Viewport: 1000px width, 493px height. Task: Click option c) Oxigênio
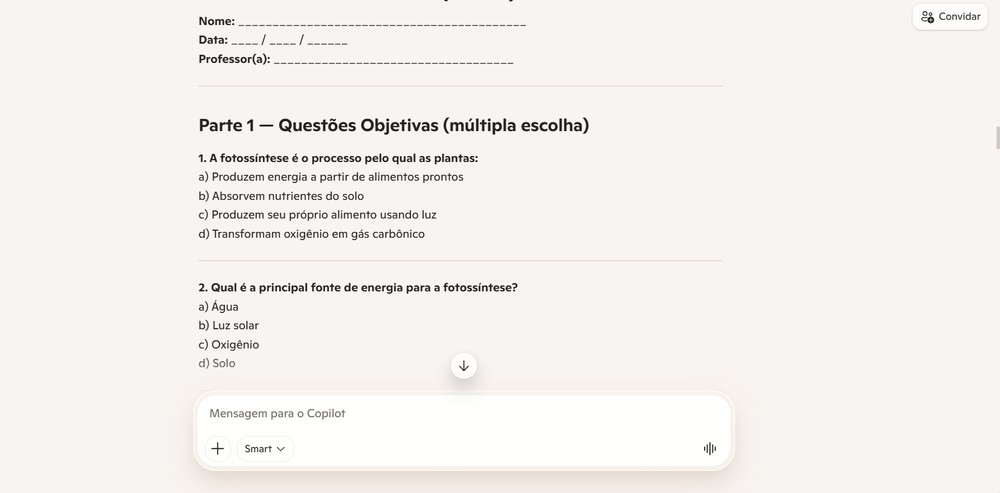click(x=229, y=344)
